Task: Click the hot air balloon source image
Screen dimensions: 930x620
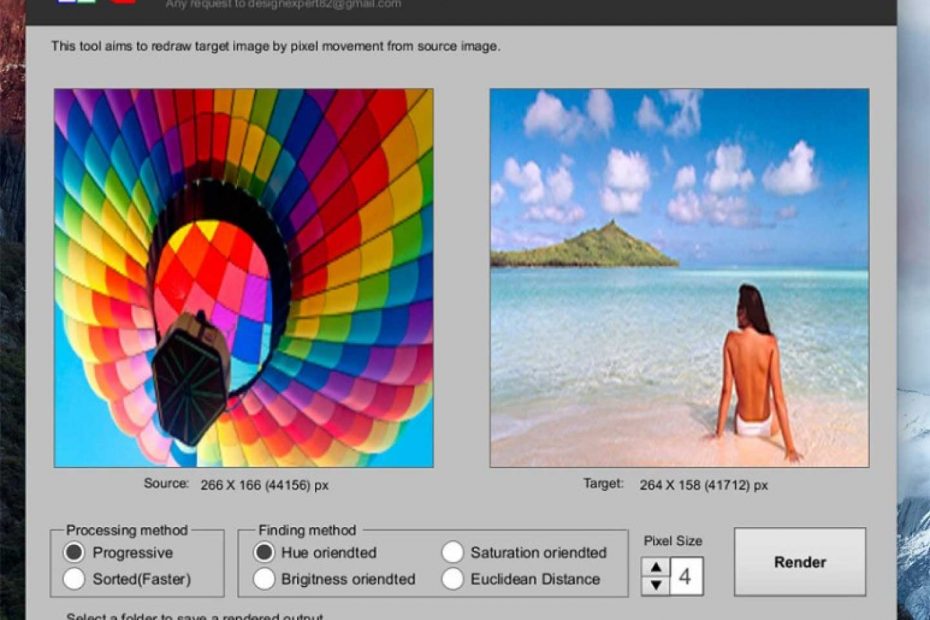Action: coord(243,278)
